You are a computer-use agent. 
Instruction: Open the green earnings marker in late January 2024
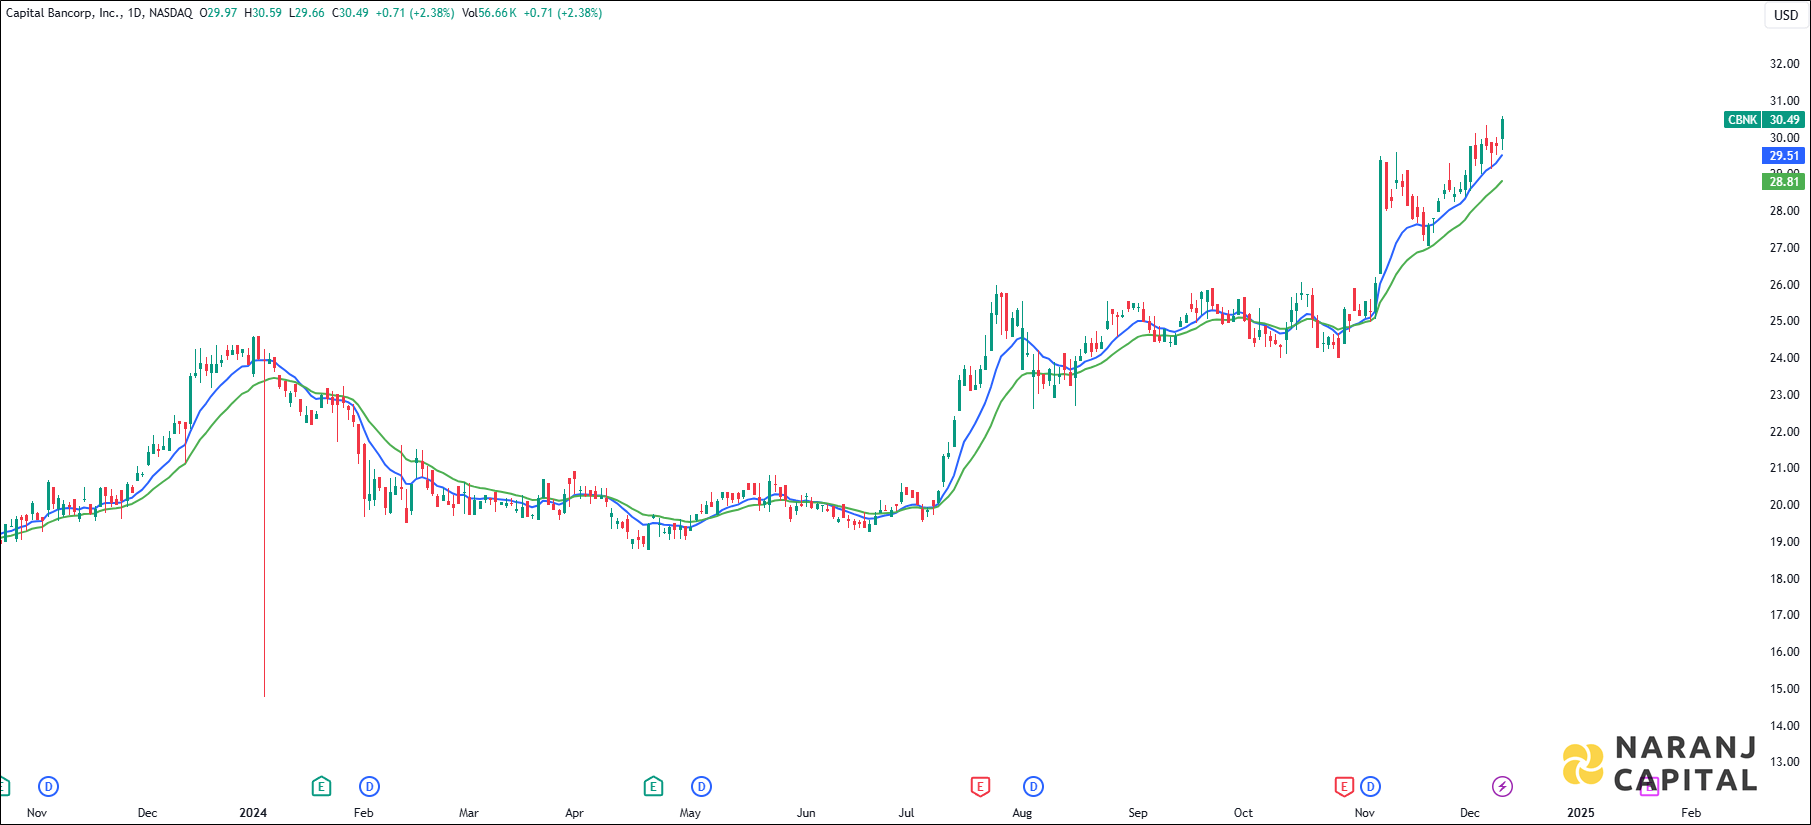point(321,787)
